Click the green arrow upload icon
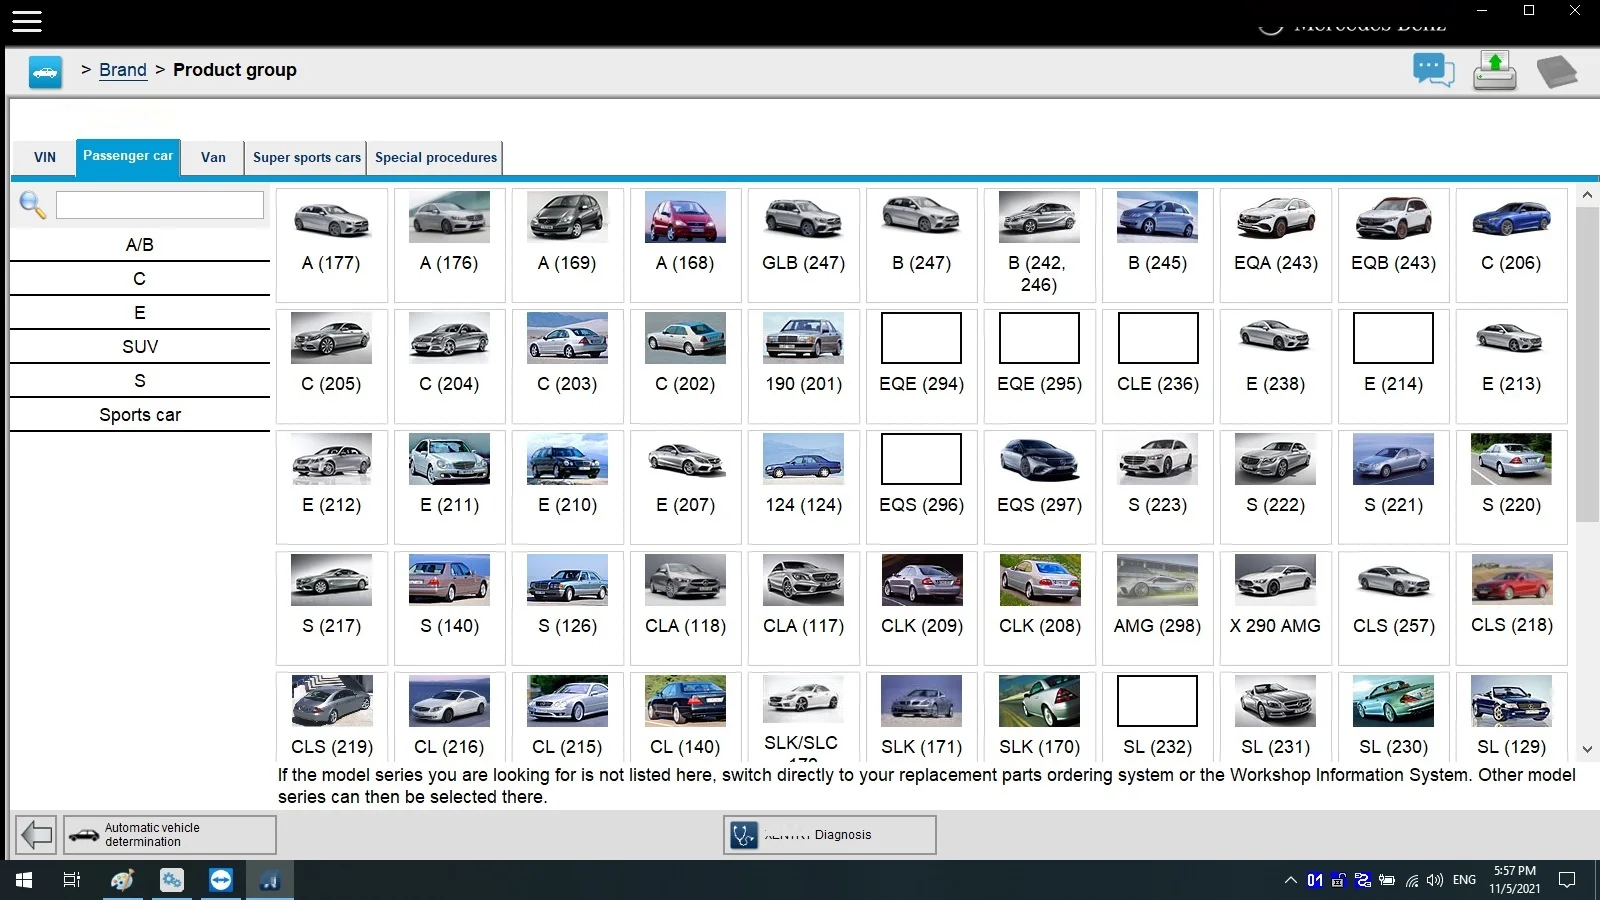The width and height of the screenshot is (1600, 900). [x=1494, y=71]
